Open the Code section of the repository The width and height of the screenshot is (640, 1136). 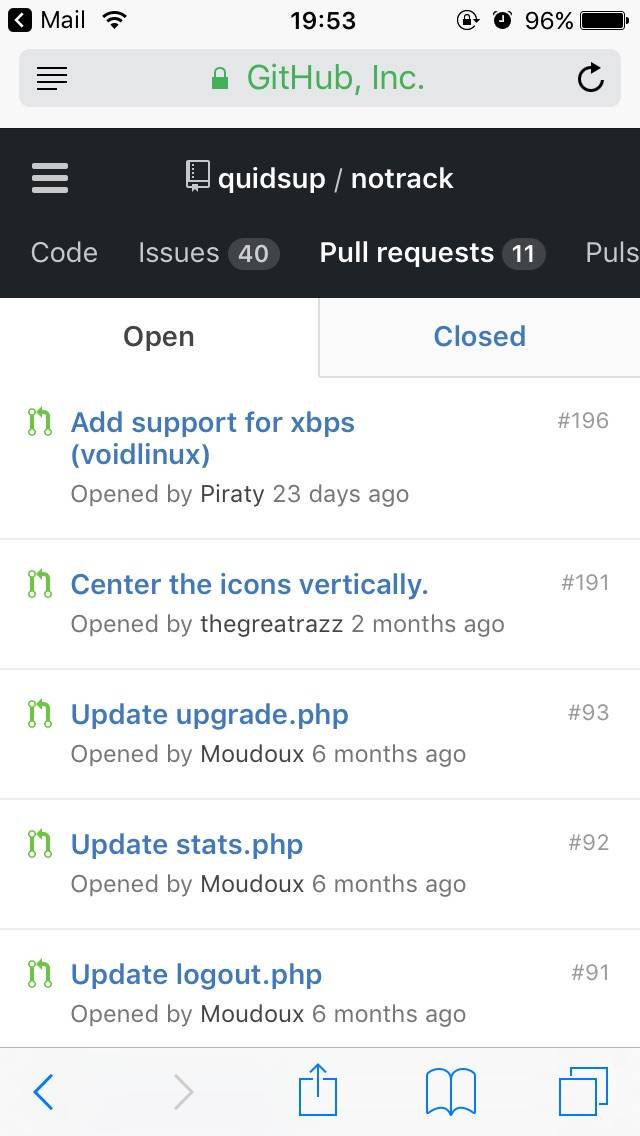(x=63, y=253)
